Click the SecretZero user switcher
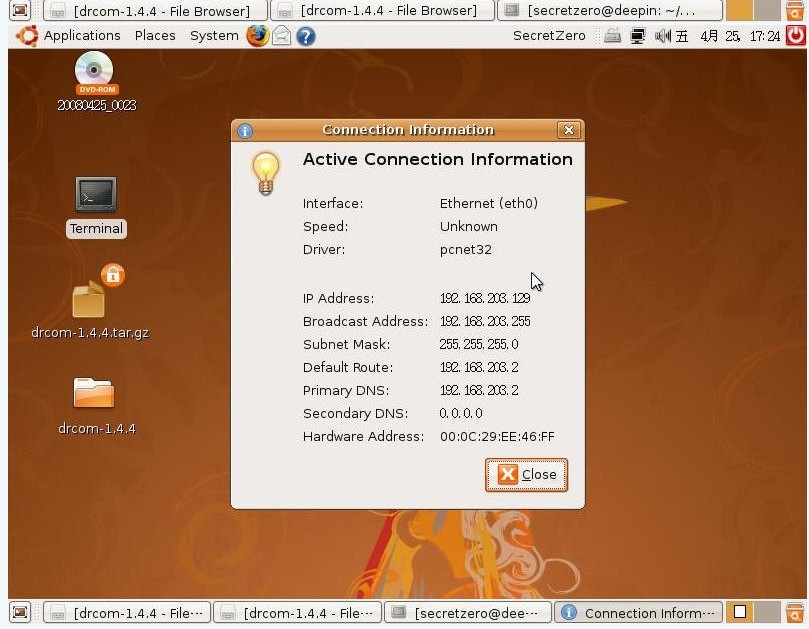Screen dimensions: 809x629 [x=549, y=36]
